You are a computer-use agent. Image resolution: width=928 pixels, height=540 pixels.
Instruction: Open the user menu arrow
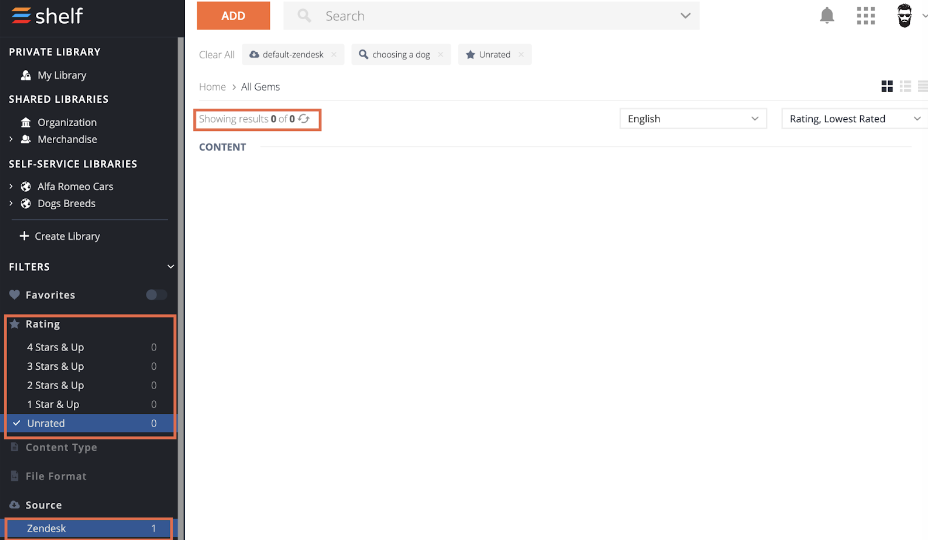924,16
